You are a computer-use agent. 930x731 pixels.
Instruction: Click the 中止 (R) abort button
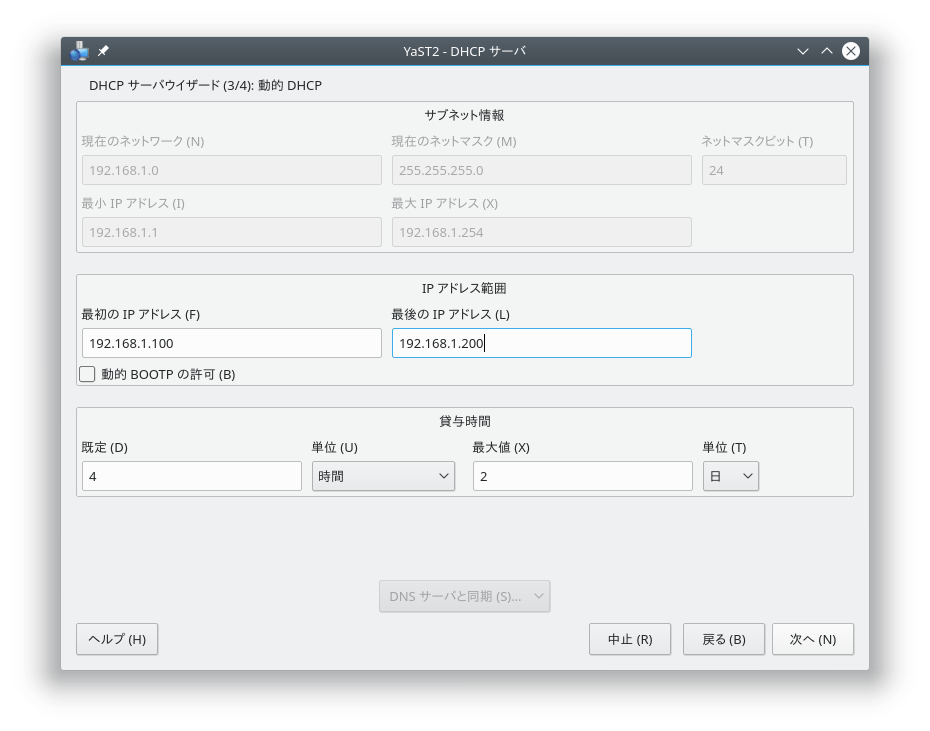(629, 639)
